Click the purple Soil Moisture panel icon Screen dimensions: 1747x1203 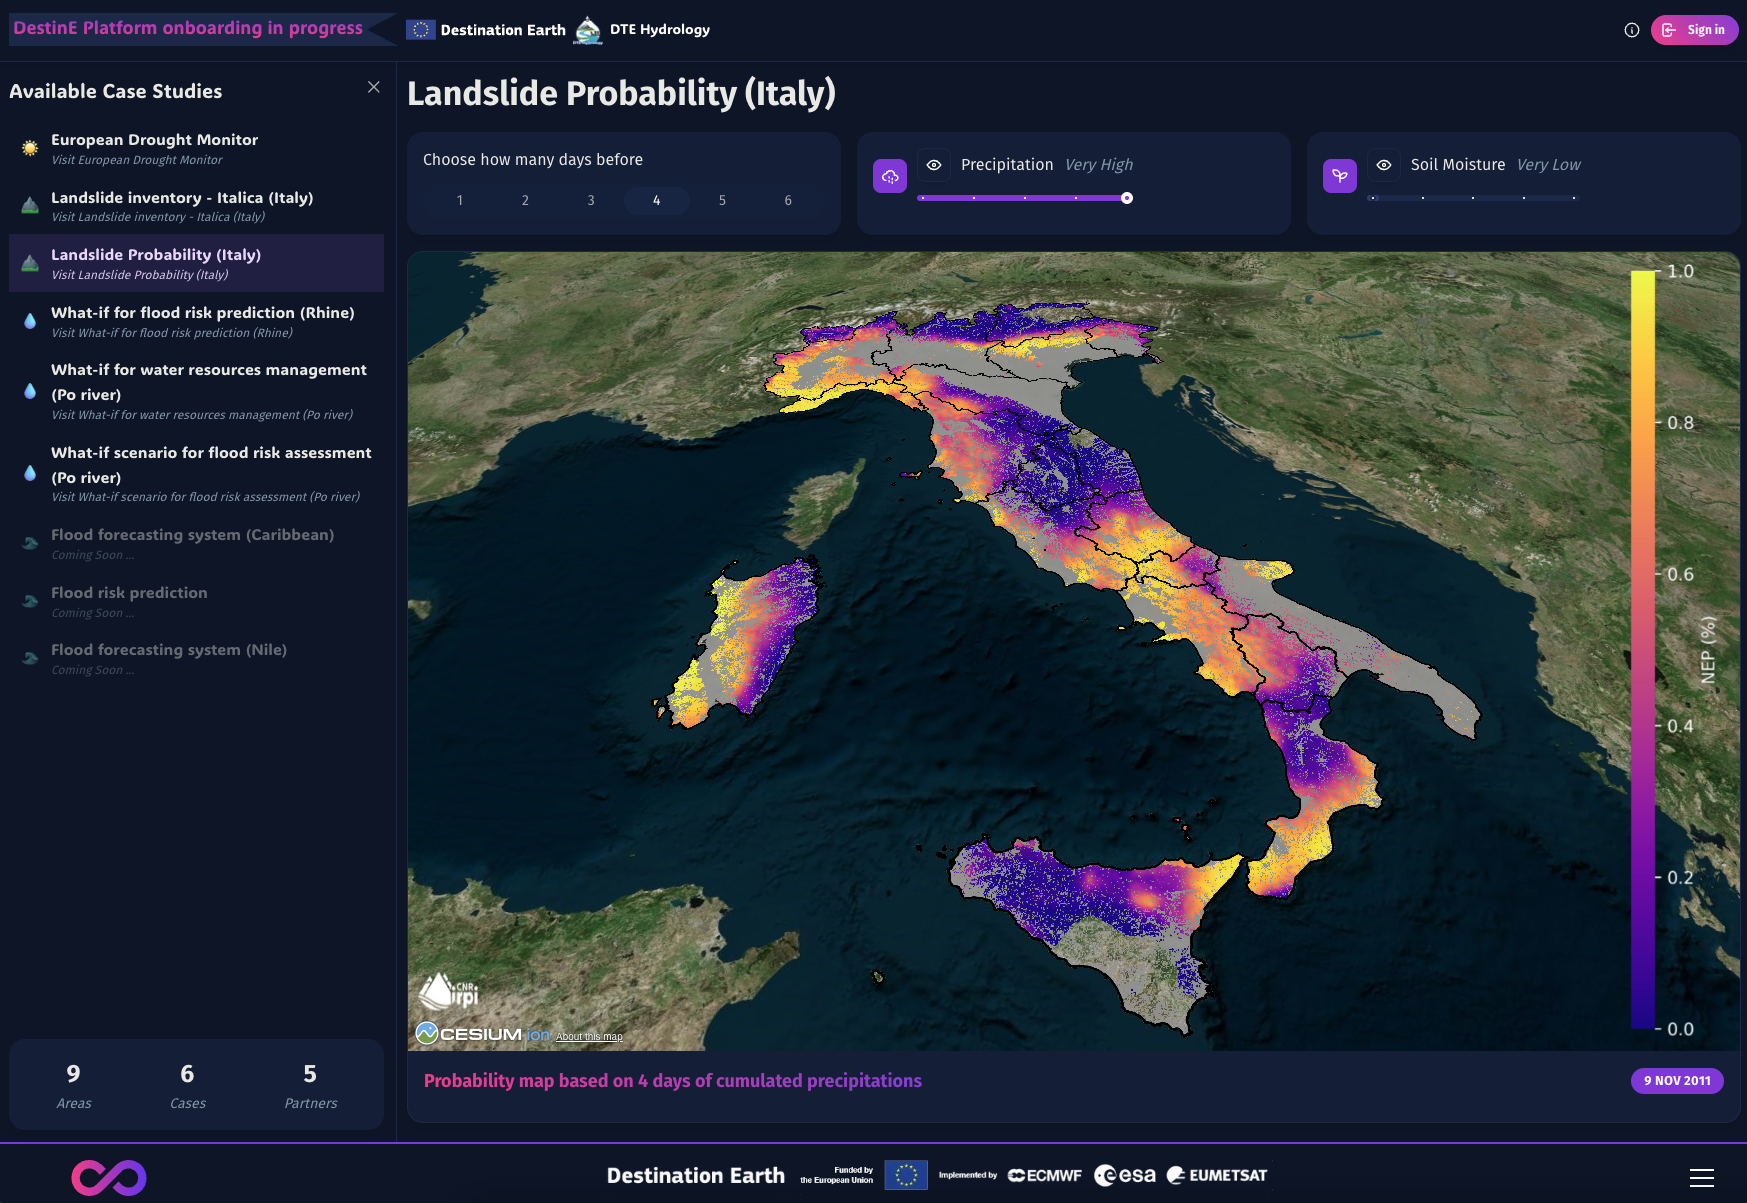(x=1340, y=174)
